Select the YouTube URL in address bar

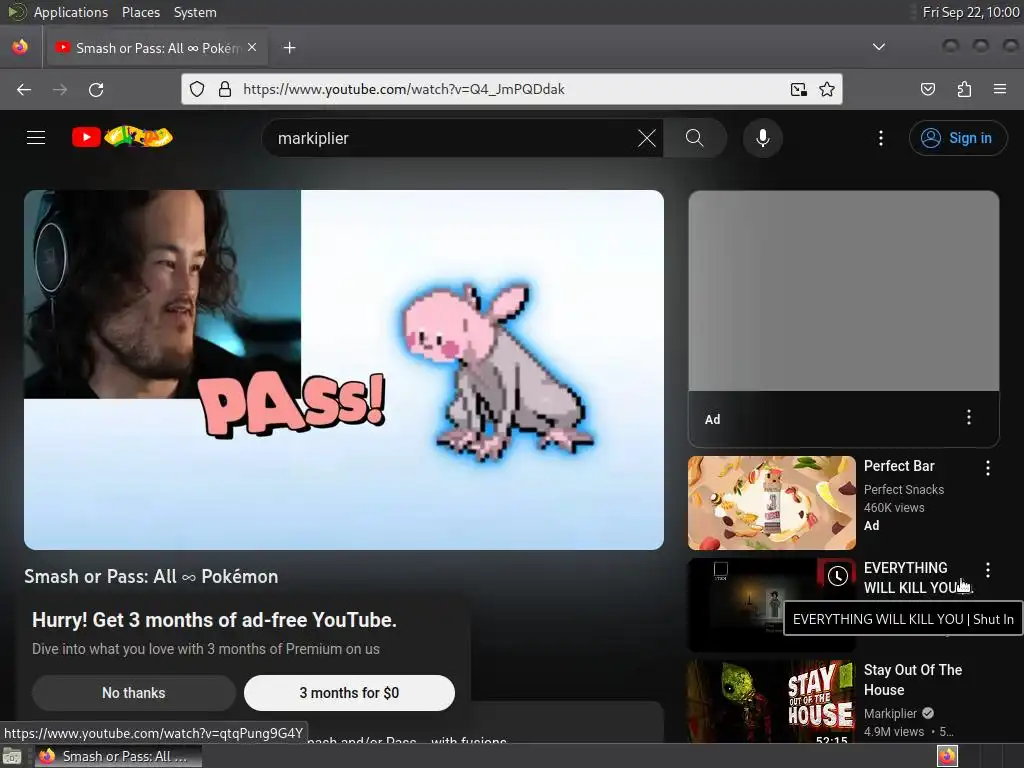404,89
